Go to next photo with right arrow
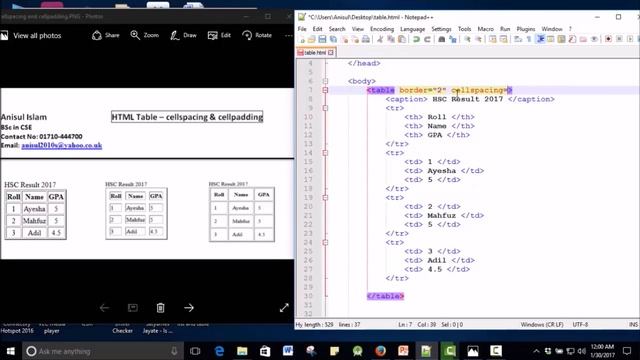This screenshot has width=640, height=360. 189,308
